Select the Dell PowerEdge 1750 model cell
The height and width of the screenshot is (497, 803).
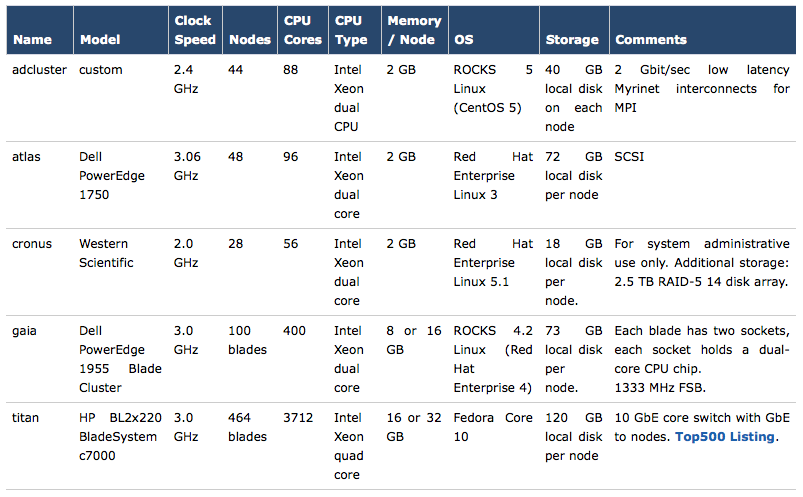(112, 176)
